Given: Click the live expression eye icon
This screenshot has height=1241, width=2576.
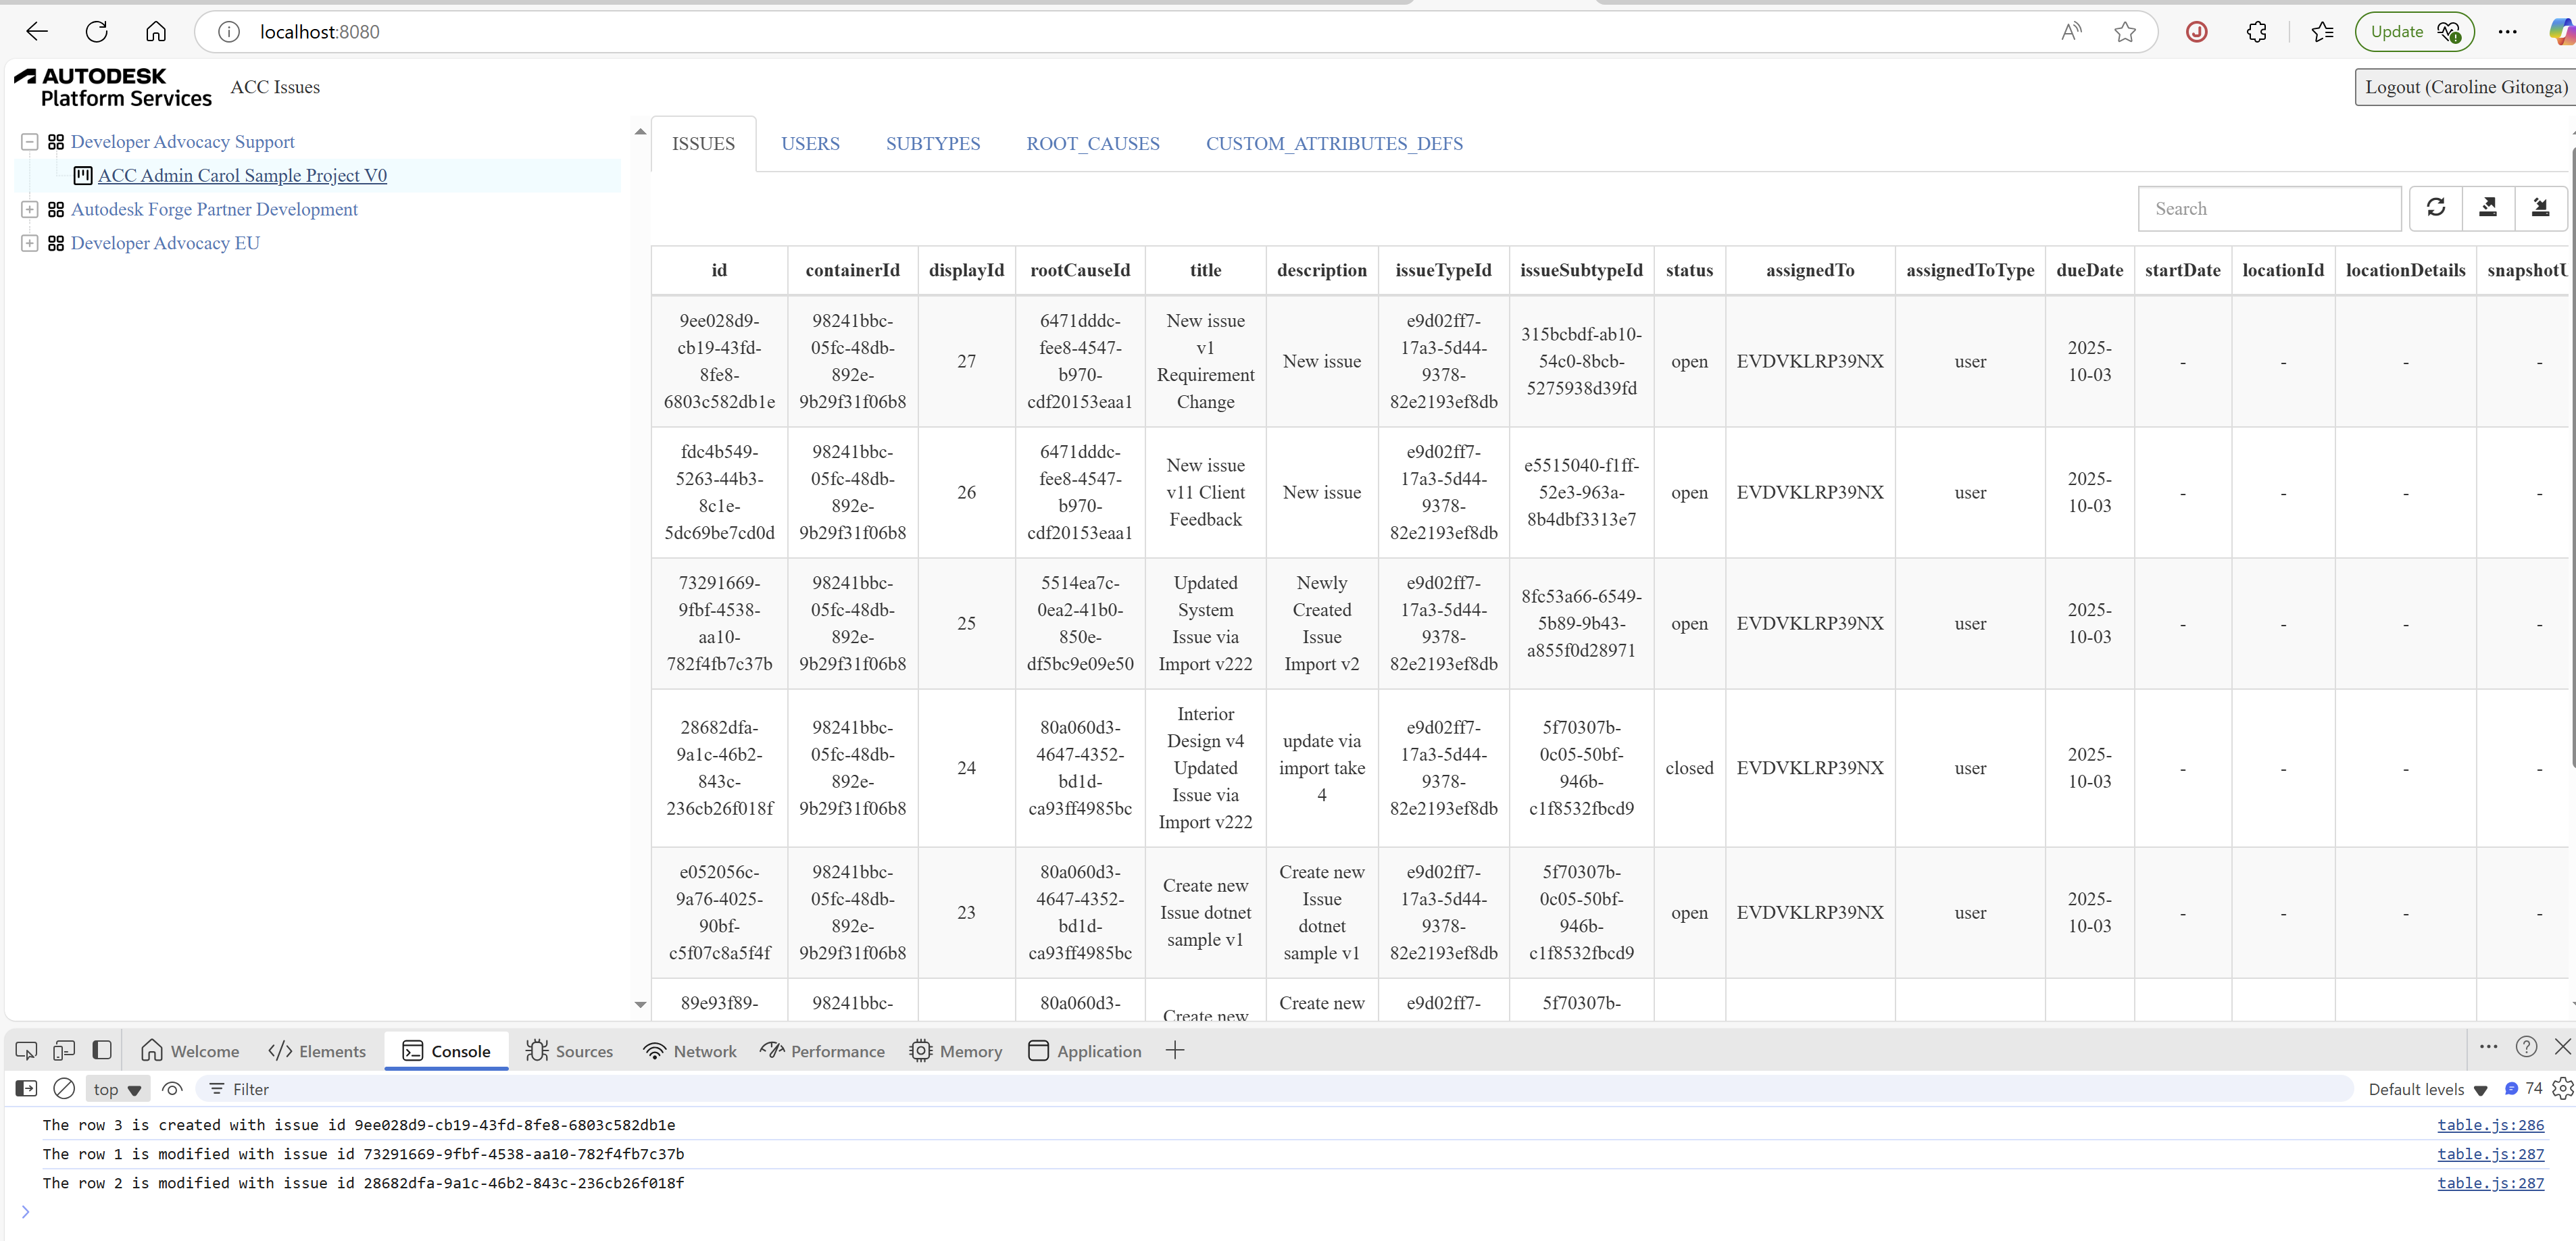Looking at the screenshot, I should 172,1089.
